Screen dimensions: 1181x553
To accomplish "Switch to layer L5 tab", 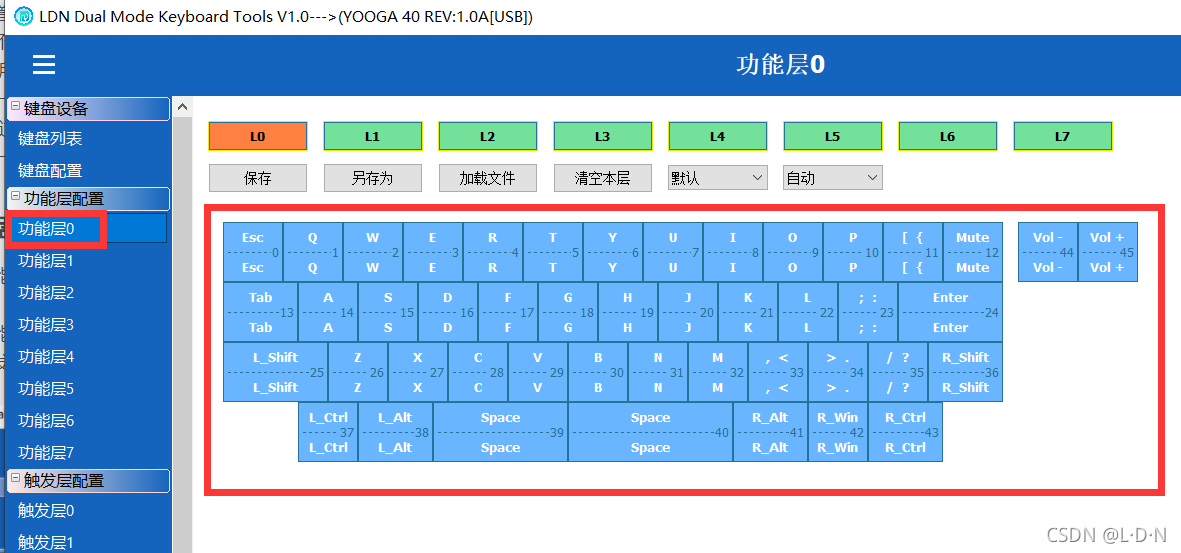I will coord(832,136).
